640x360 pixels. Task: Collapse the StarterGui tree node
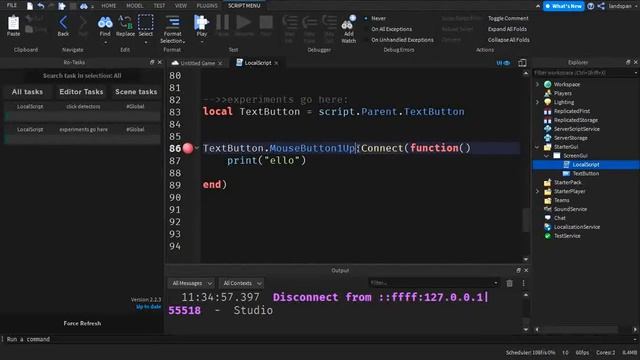click(538, 147)
